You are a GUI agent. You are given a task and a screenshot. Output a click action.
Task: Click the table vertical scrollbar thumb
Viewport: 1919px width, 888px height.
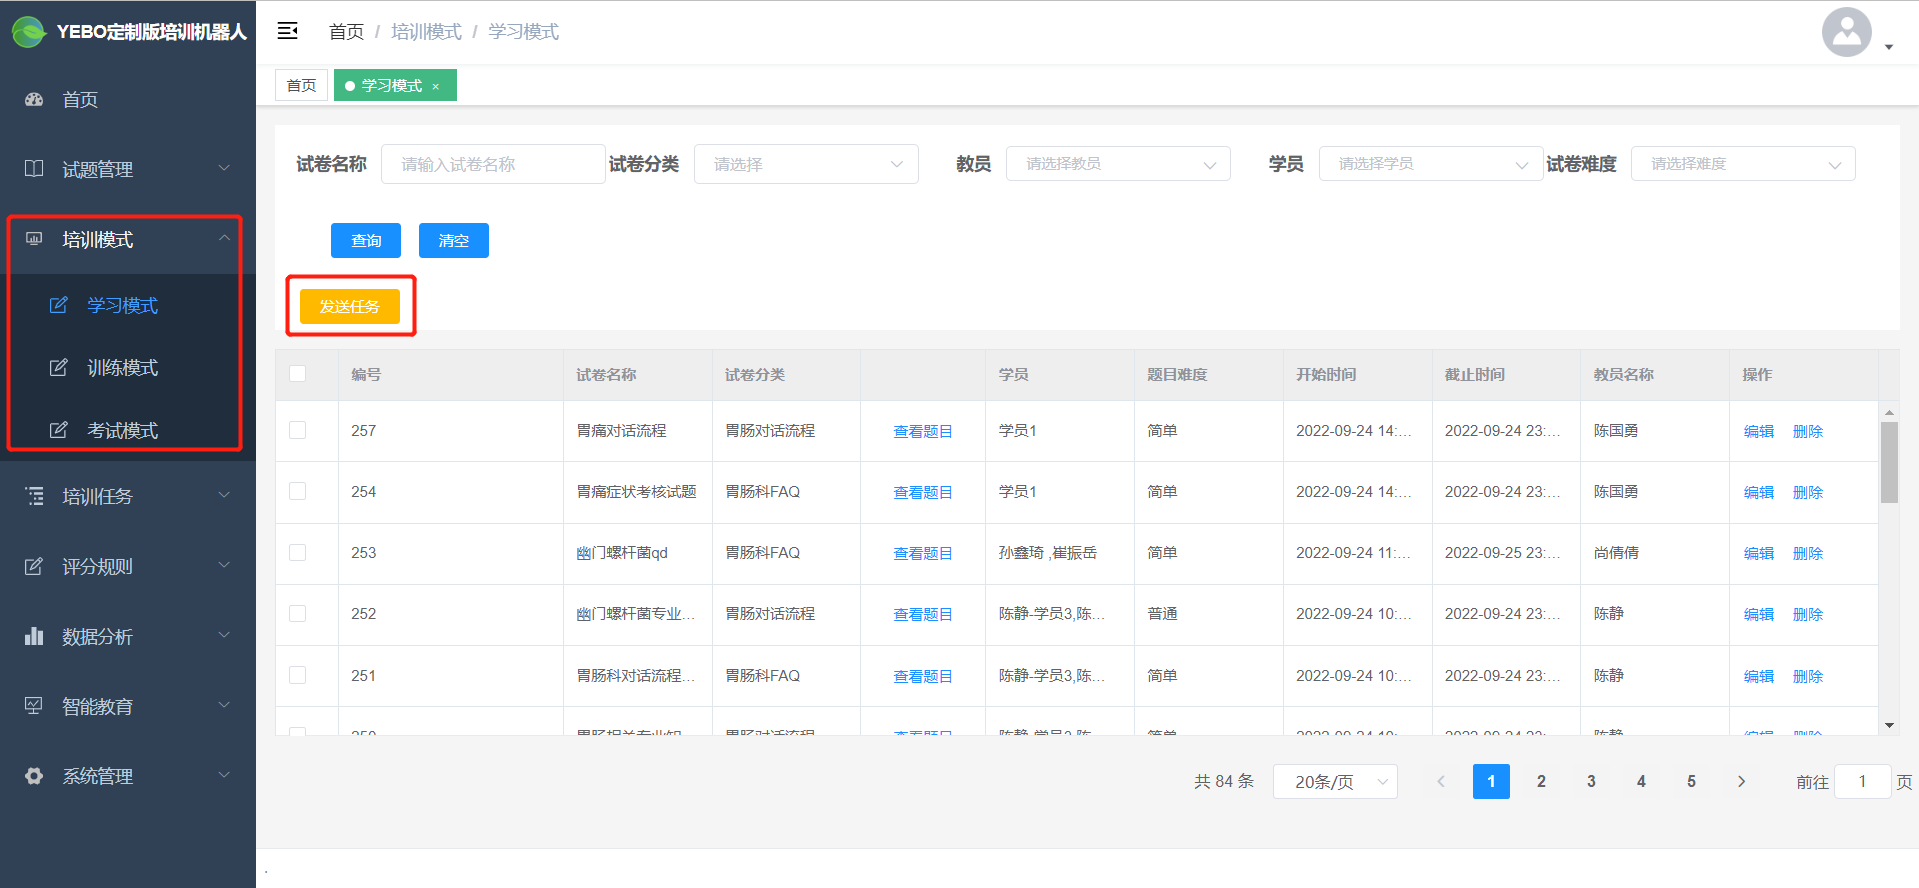pyautogui.click(x=1889, y=462)
